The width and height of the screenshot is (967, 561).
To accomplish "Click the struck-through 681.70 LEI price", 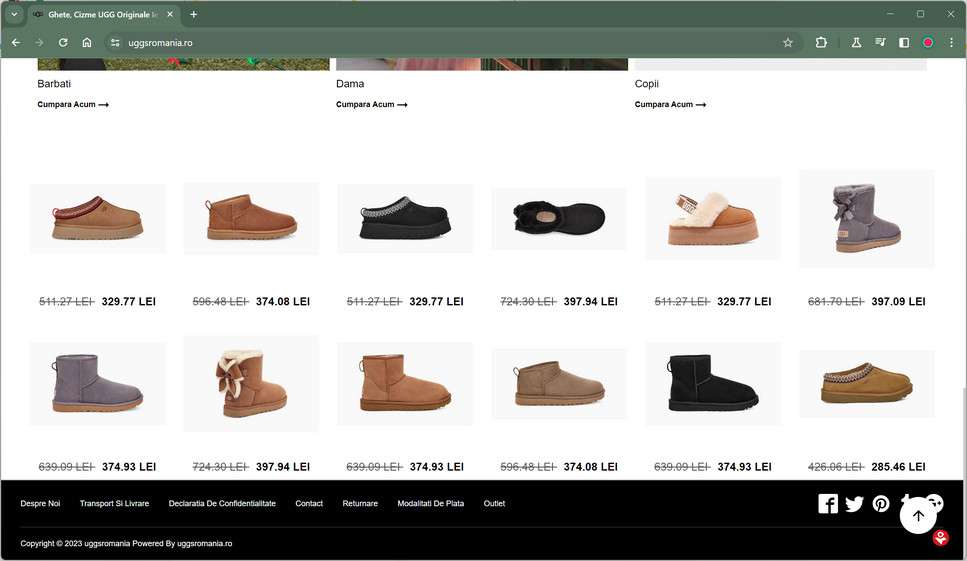I will coord(836,301).
